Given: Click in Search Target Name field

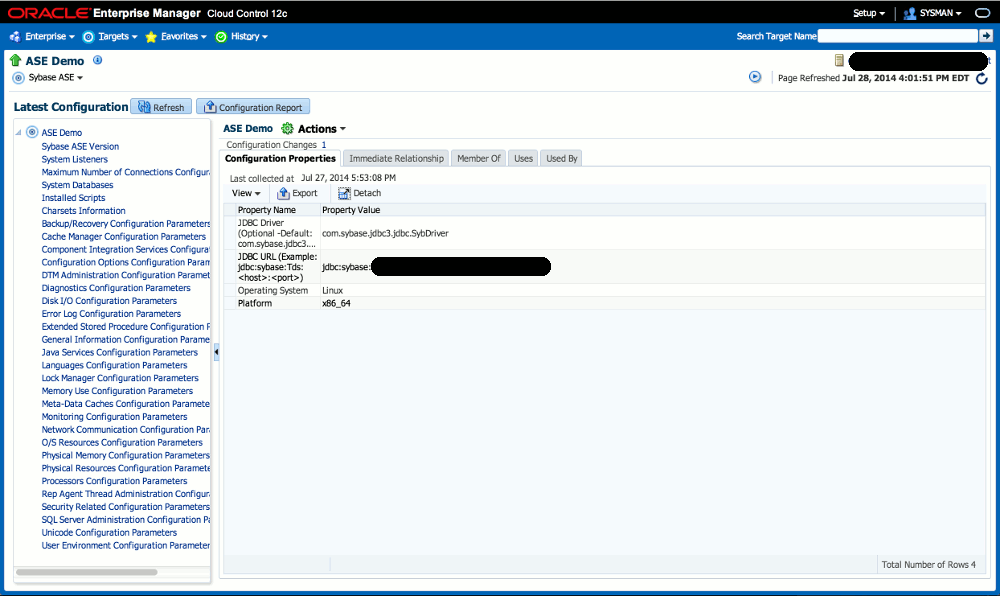Looking at the screenshot, I should point(897,36).
